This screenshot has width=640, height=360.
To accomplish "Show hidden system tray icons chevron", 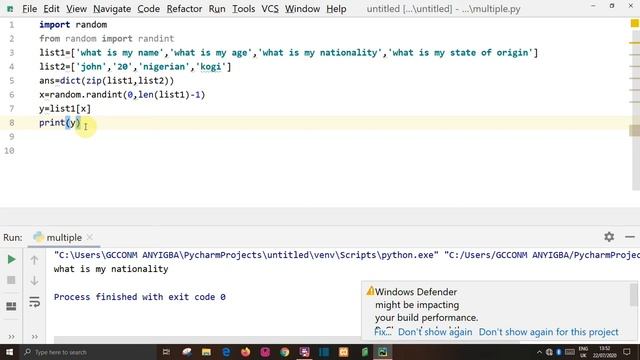I will (x=539, y=352).
